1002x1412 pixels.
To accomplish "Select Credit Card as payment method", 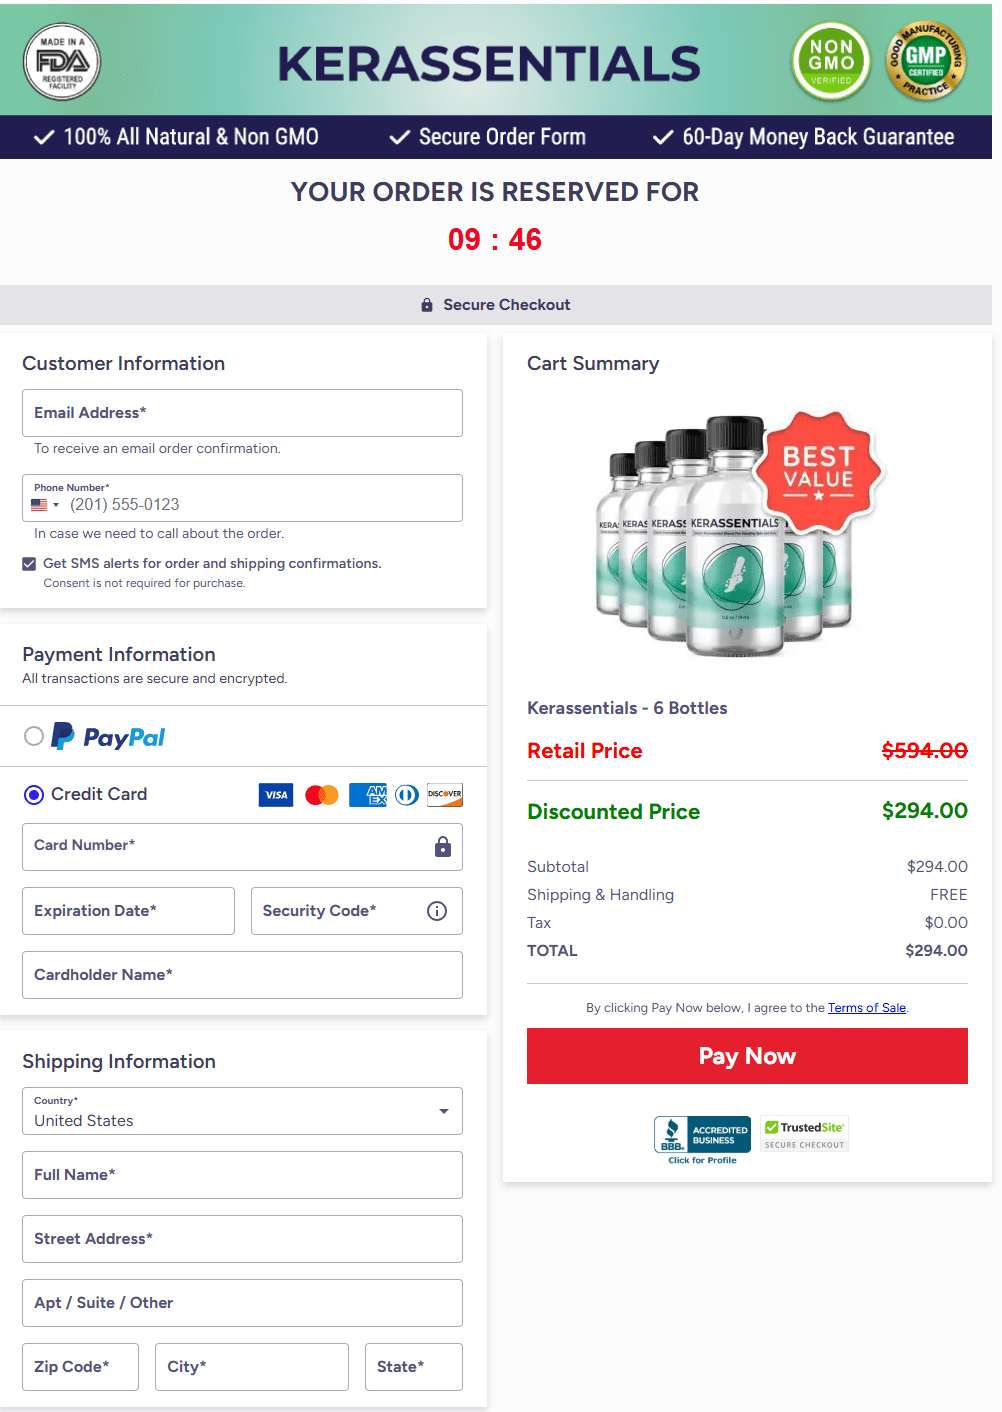I will (x=33, y=794).
